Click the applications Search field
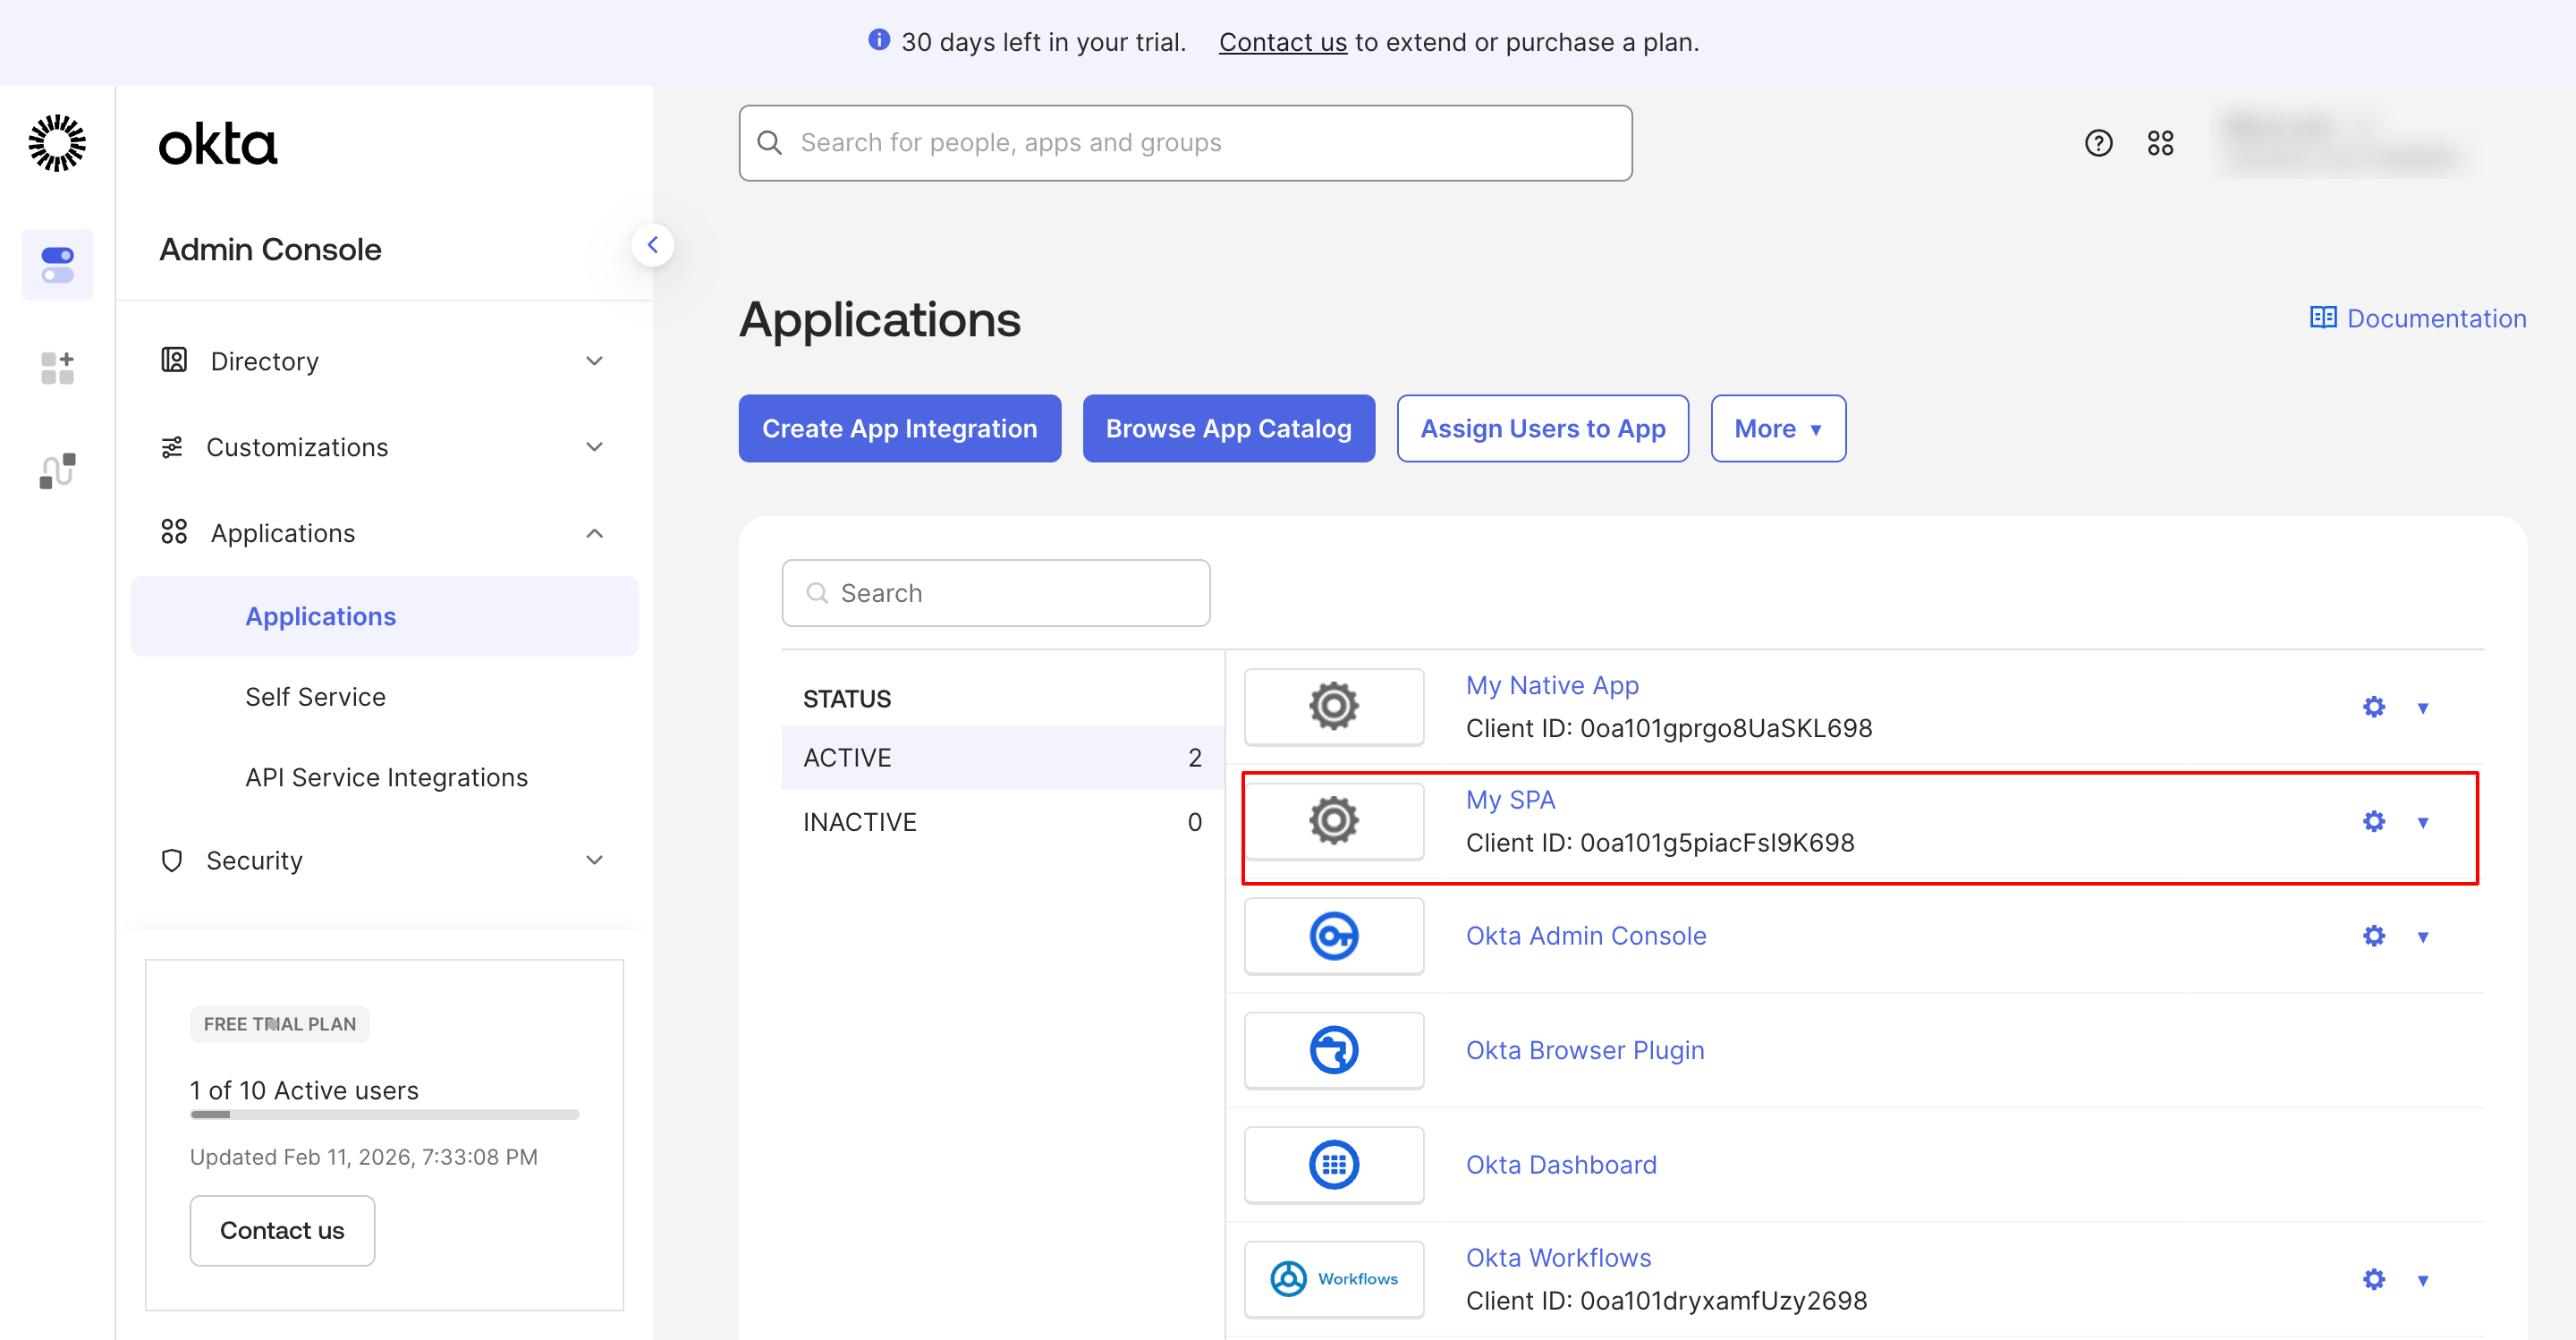 (x=996, y=593)
